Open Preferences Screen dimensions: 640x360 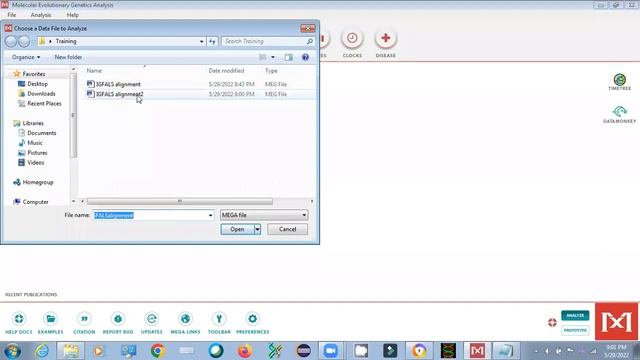[253, 323]
